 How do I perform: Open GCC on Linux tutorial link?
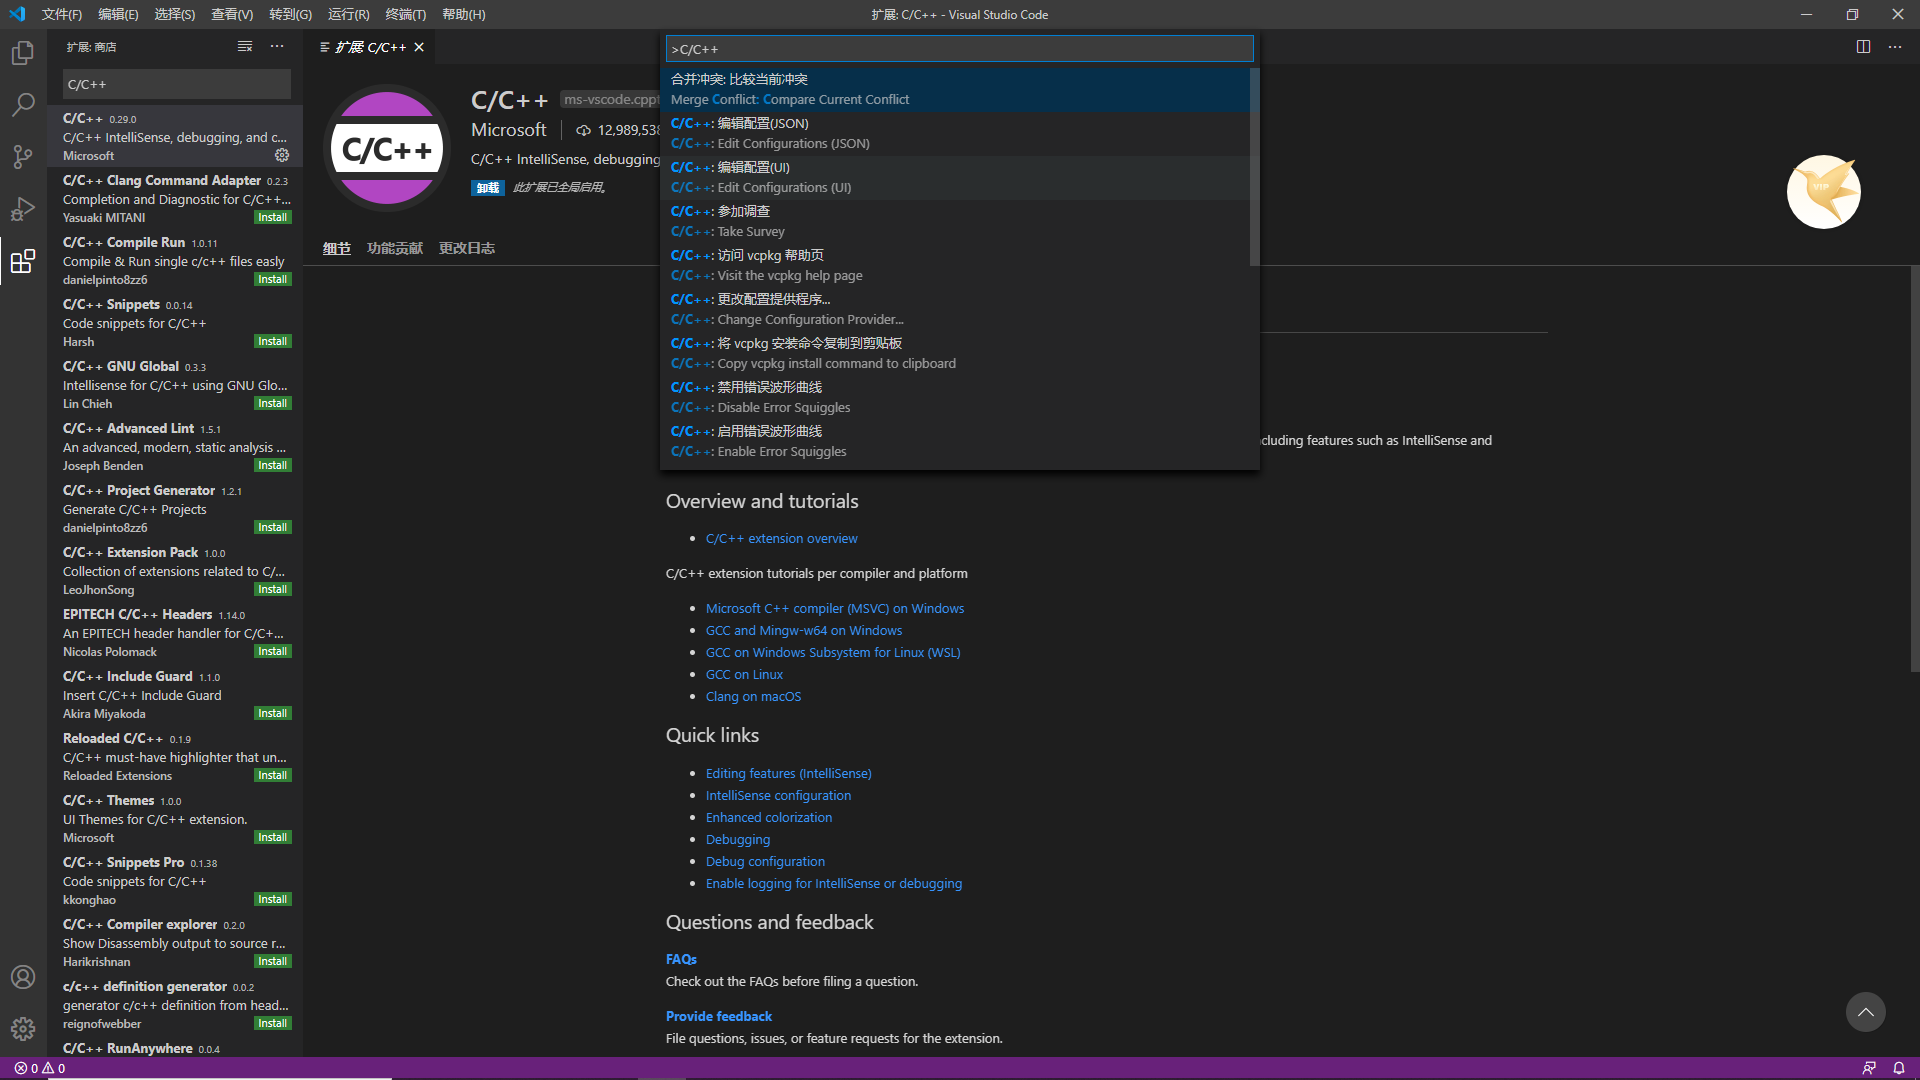pos(744,674)
